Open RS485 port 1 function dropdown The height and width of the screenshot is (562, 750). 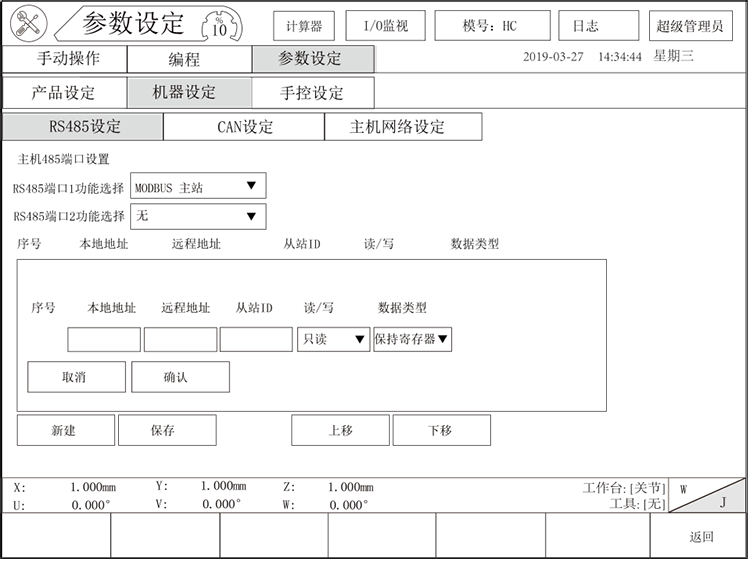(198, 187)
